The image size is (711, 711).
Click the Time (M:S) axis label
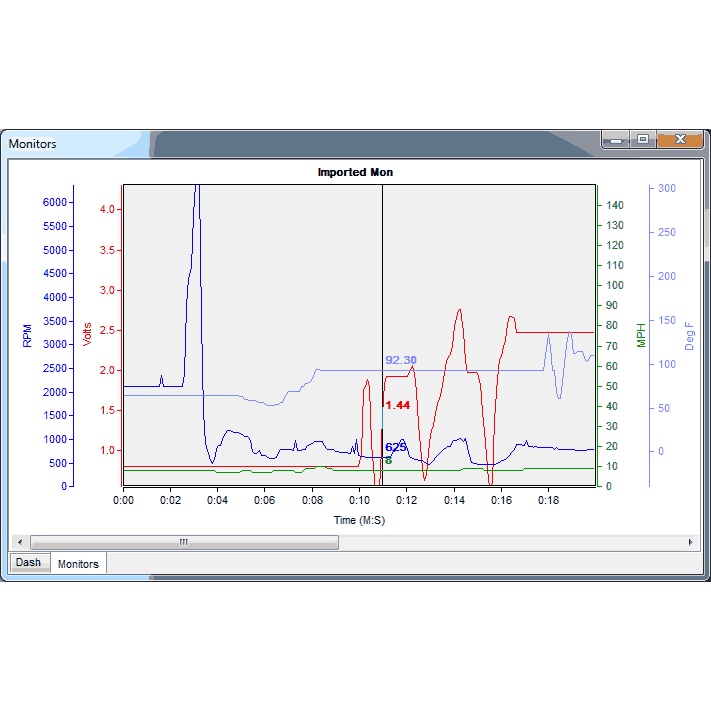(x=359, y=520)
